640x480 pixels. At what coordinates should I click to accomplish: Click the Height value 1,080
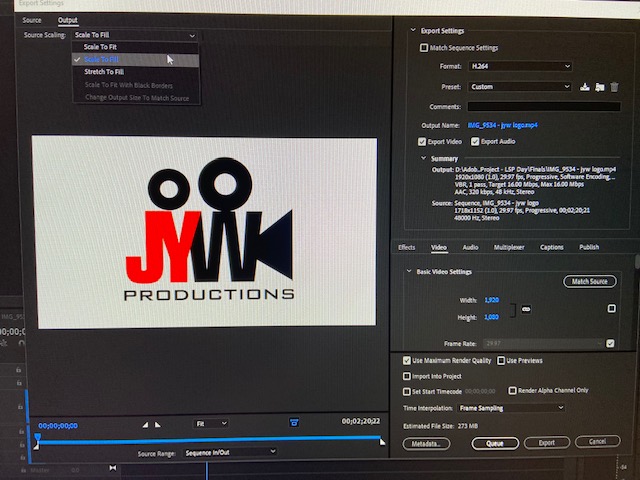click(491, 317)
